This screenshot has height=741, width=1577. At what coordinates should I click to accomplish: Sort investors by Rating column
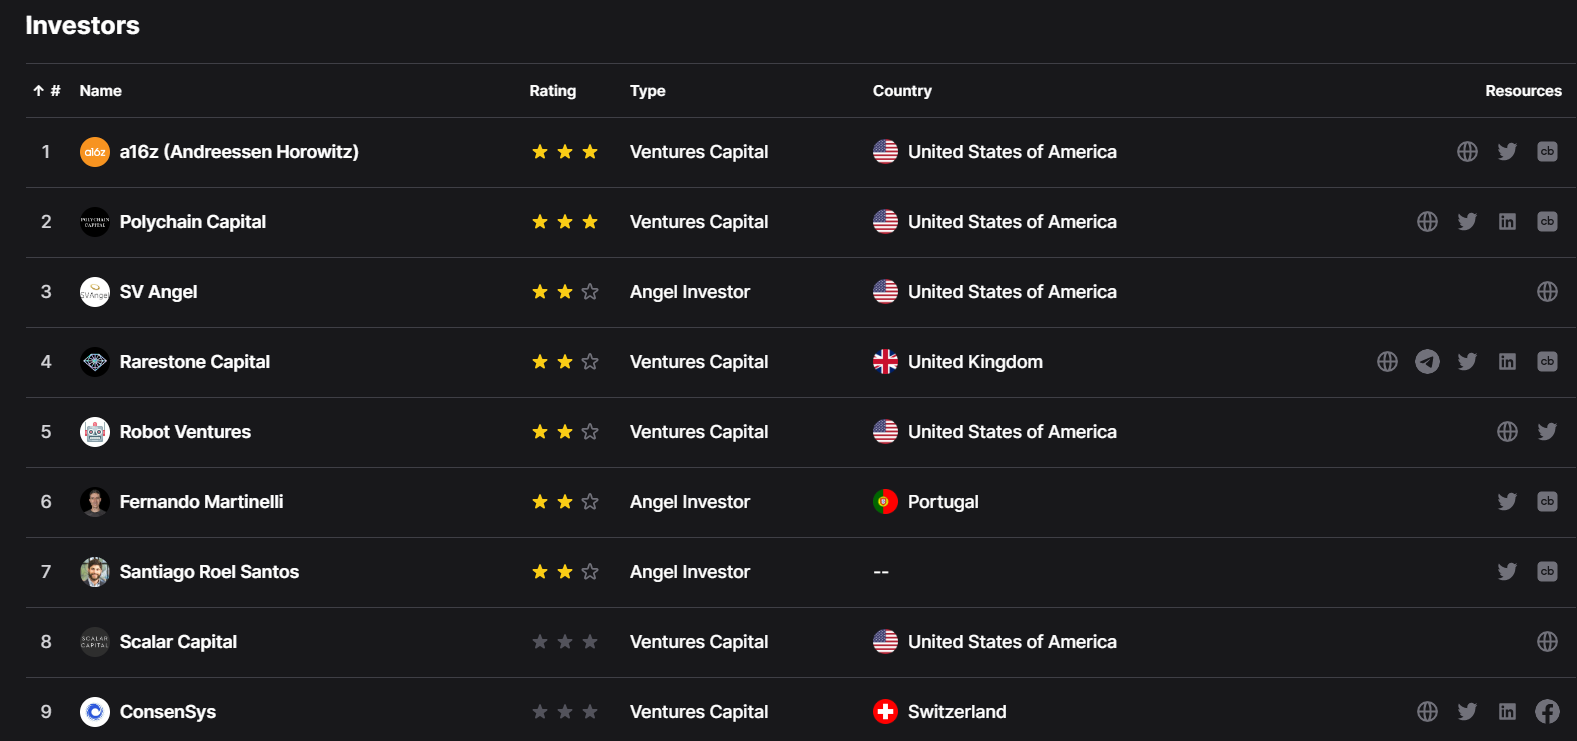(x=552, y=91)
